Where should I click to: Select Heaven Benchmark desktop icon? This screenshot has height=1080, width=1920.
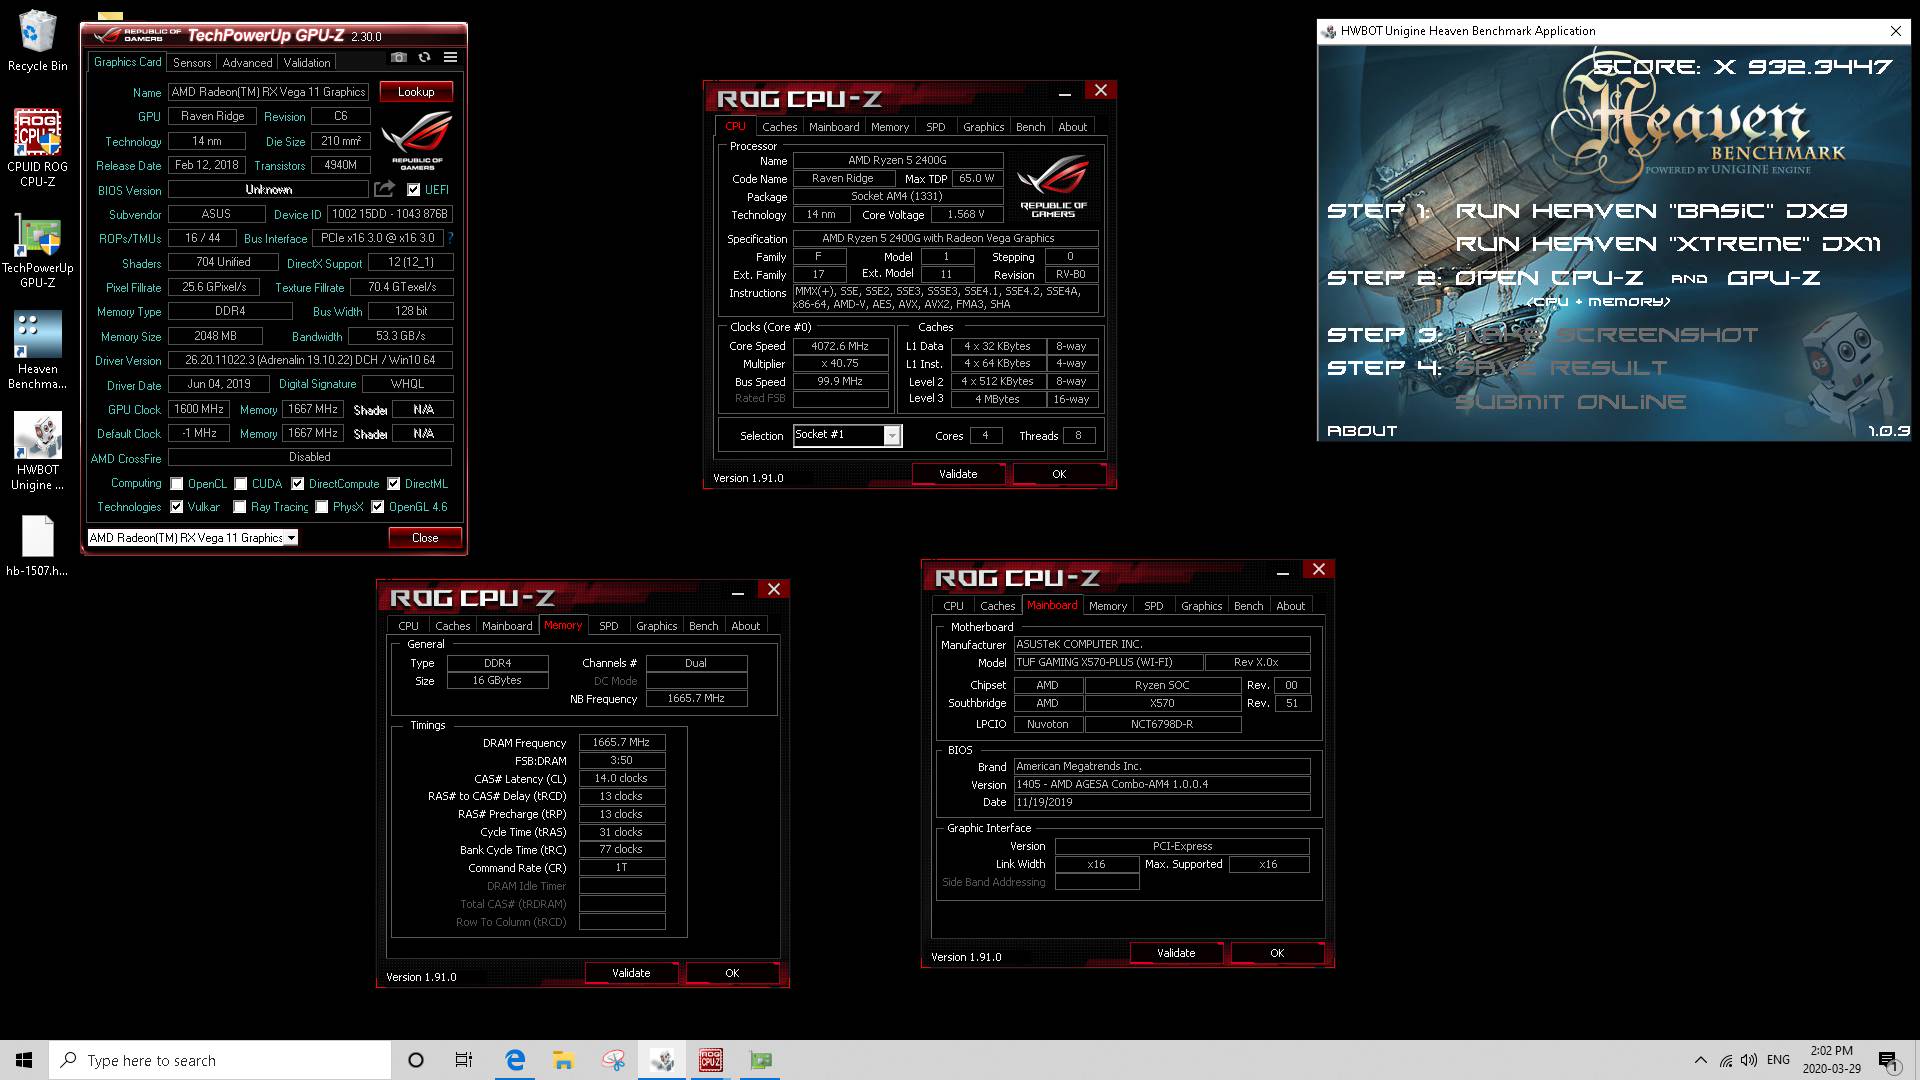[x=37, y=350]
